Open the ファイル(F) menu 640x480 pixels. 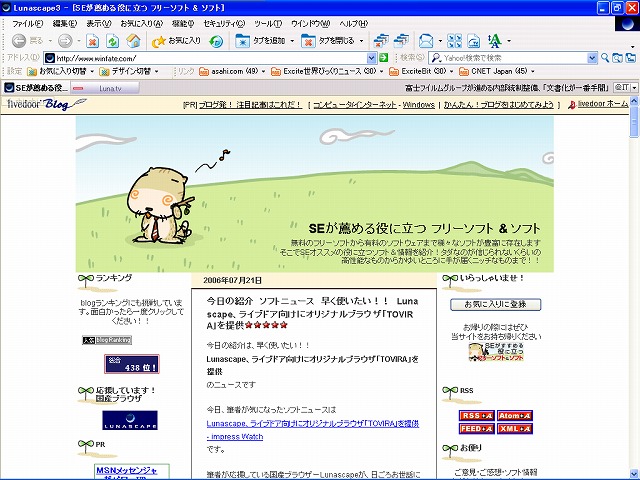click(x=27, y=24)
